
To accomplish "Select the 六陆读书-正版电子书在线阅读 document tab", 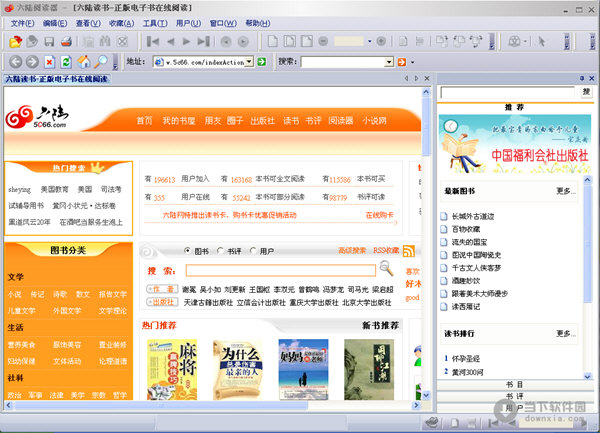I will point(57,79).
